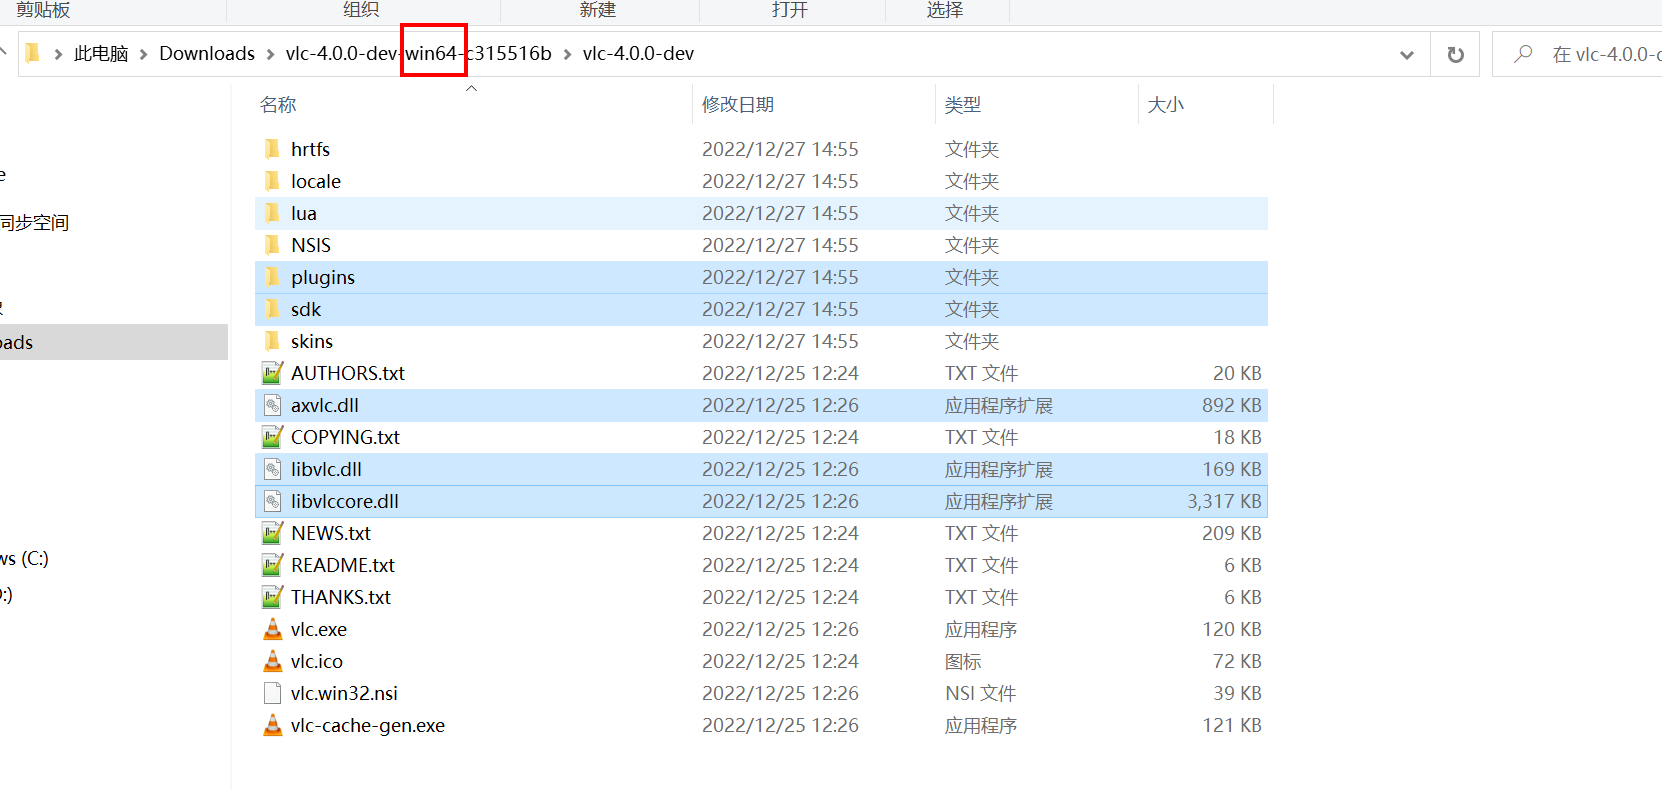Click the 打开 ribbon group label

790,10
